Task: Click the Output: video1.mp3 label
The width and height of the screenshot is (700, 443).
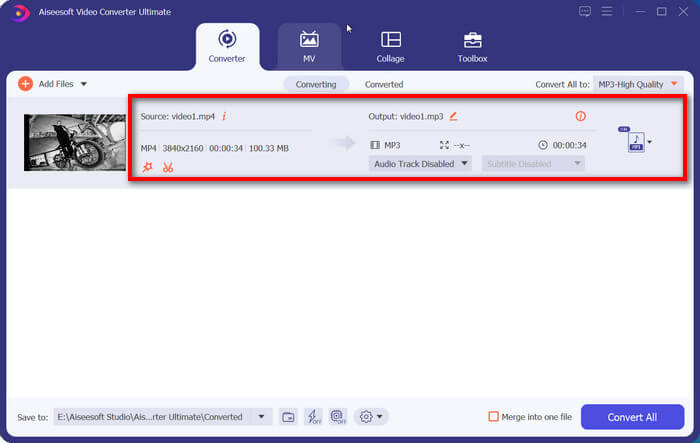Action: tap(406, 116)
